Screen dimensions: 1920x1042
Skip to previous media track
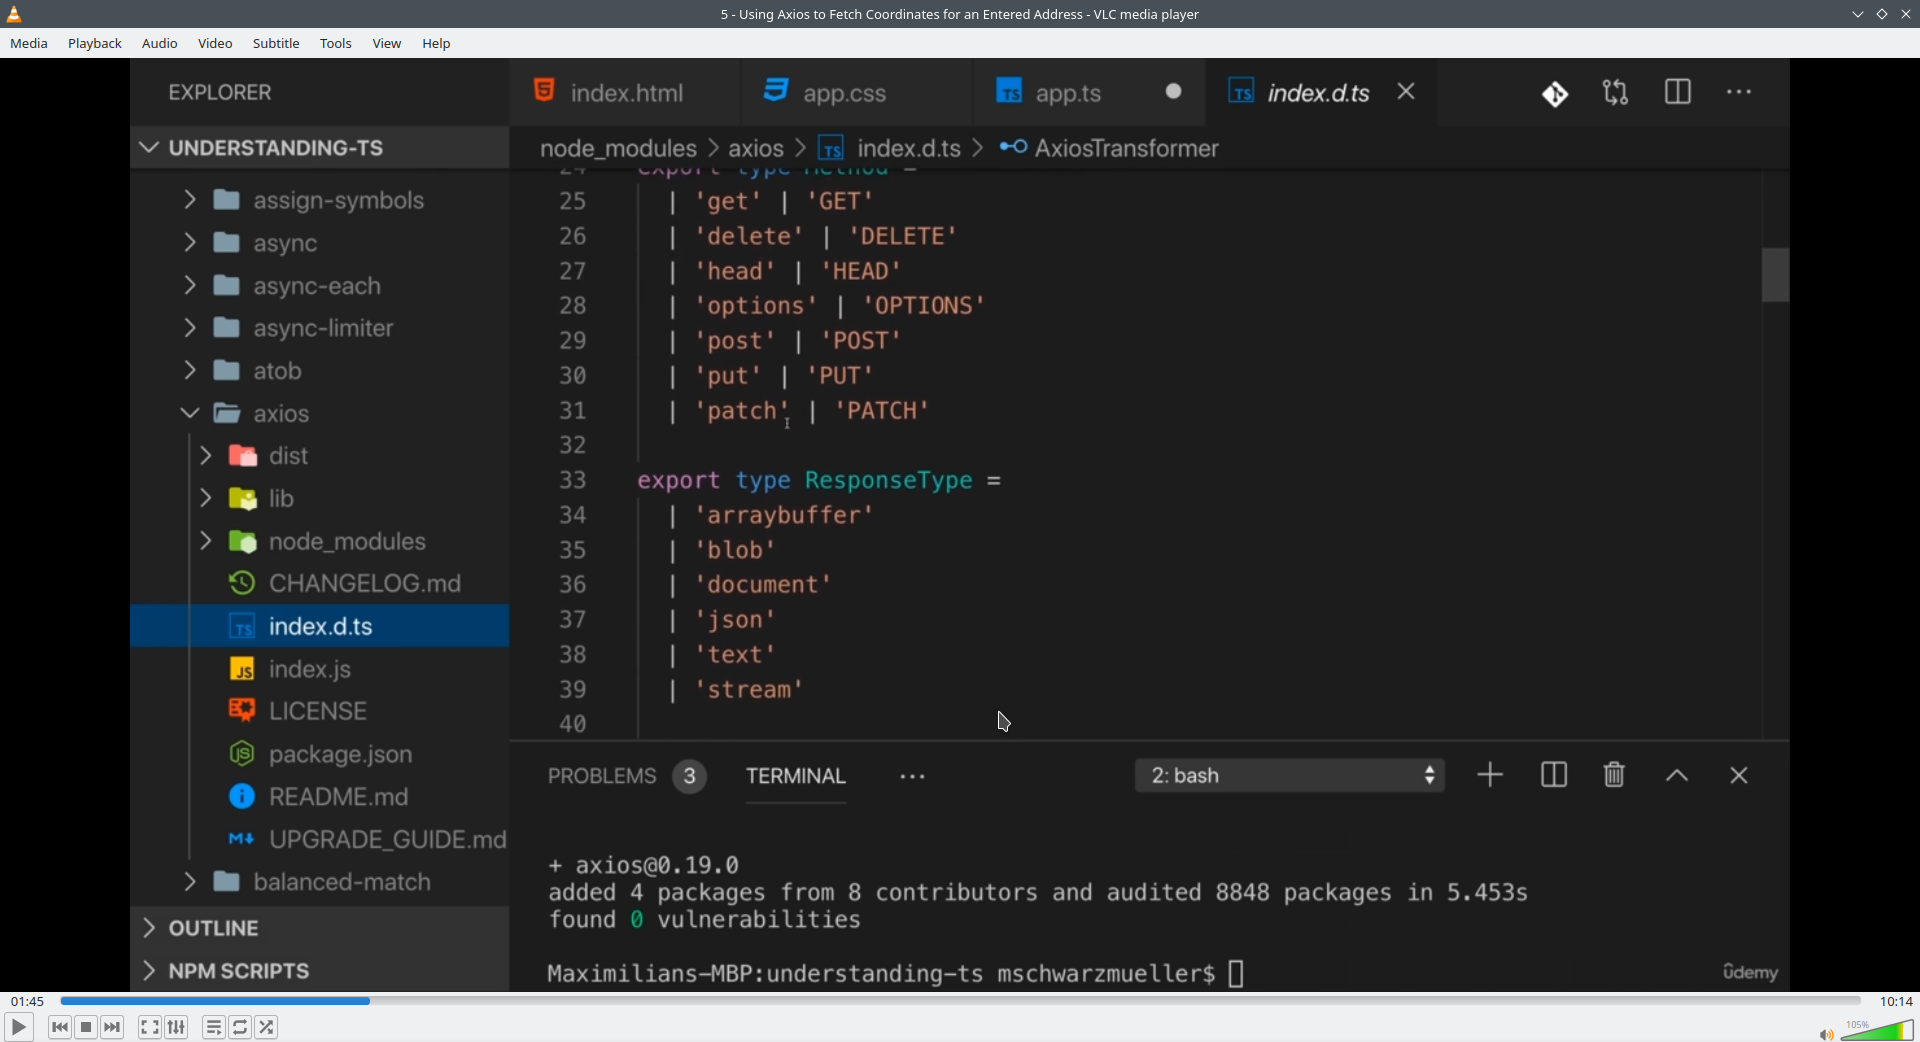[60, 1027]
